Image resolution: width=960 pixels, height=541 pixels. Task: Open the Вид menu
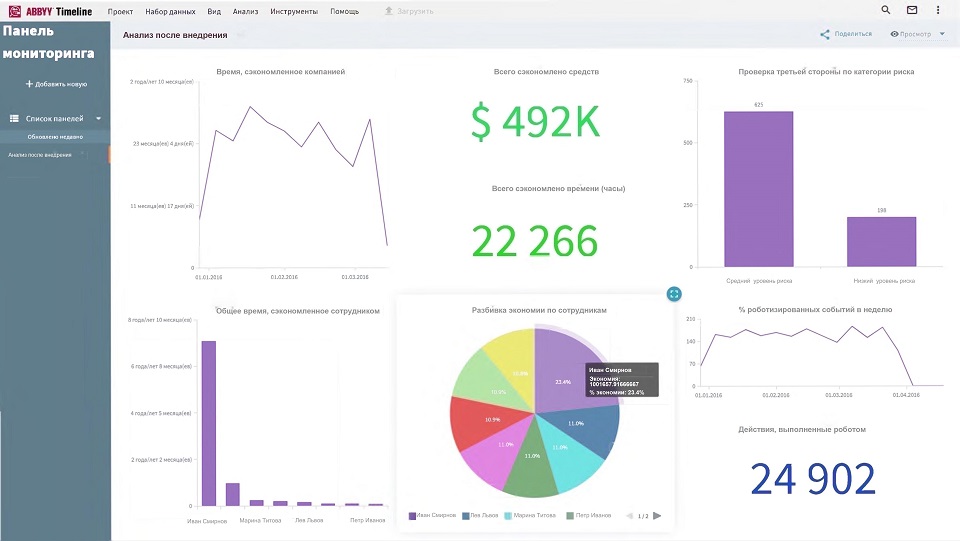[x=214, y=12]
